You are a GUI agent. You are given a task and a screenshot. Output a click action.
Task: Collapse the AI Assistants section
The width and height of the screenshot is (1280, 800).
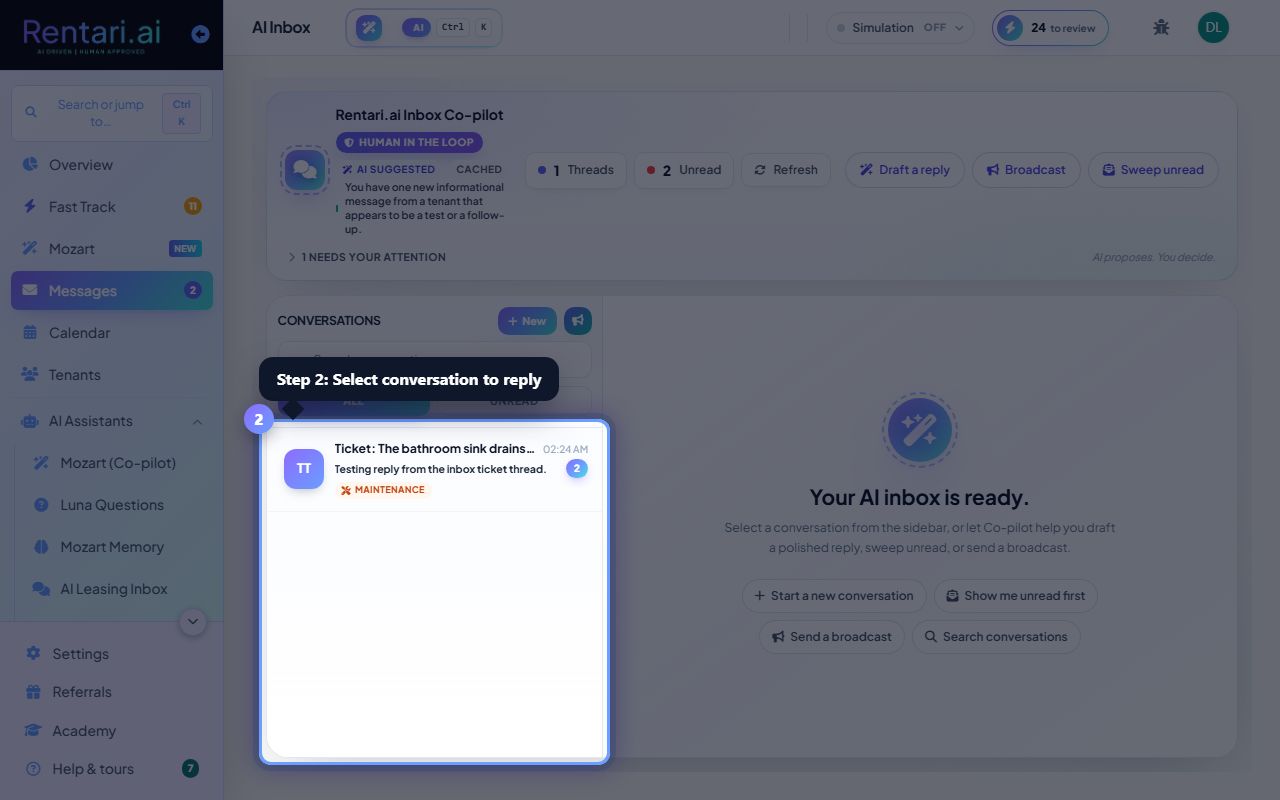click(197, 422)
